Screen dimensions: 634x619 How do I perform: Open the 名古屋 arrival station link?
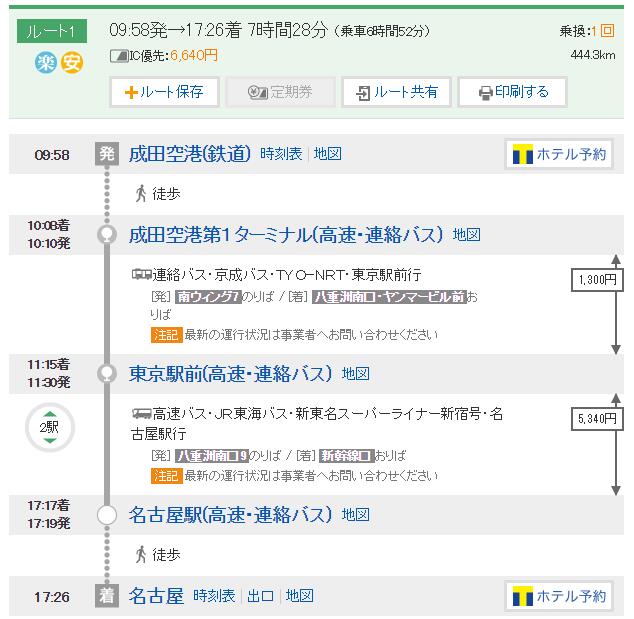click(156, 596)
